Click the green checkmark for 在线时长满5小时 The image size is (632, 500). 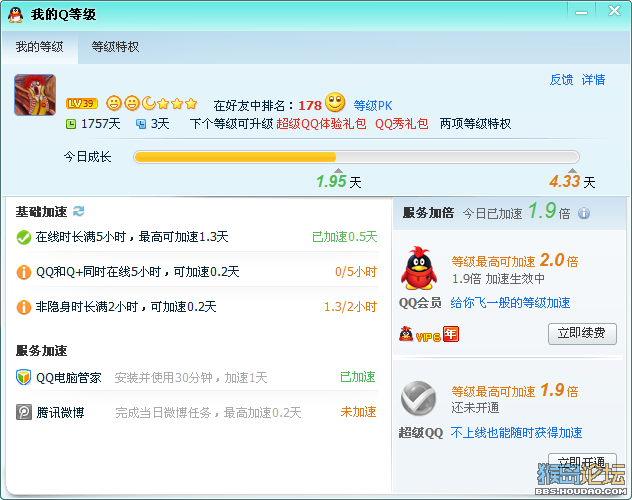click(x=24, y=237)
